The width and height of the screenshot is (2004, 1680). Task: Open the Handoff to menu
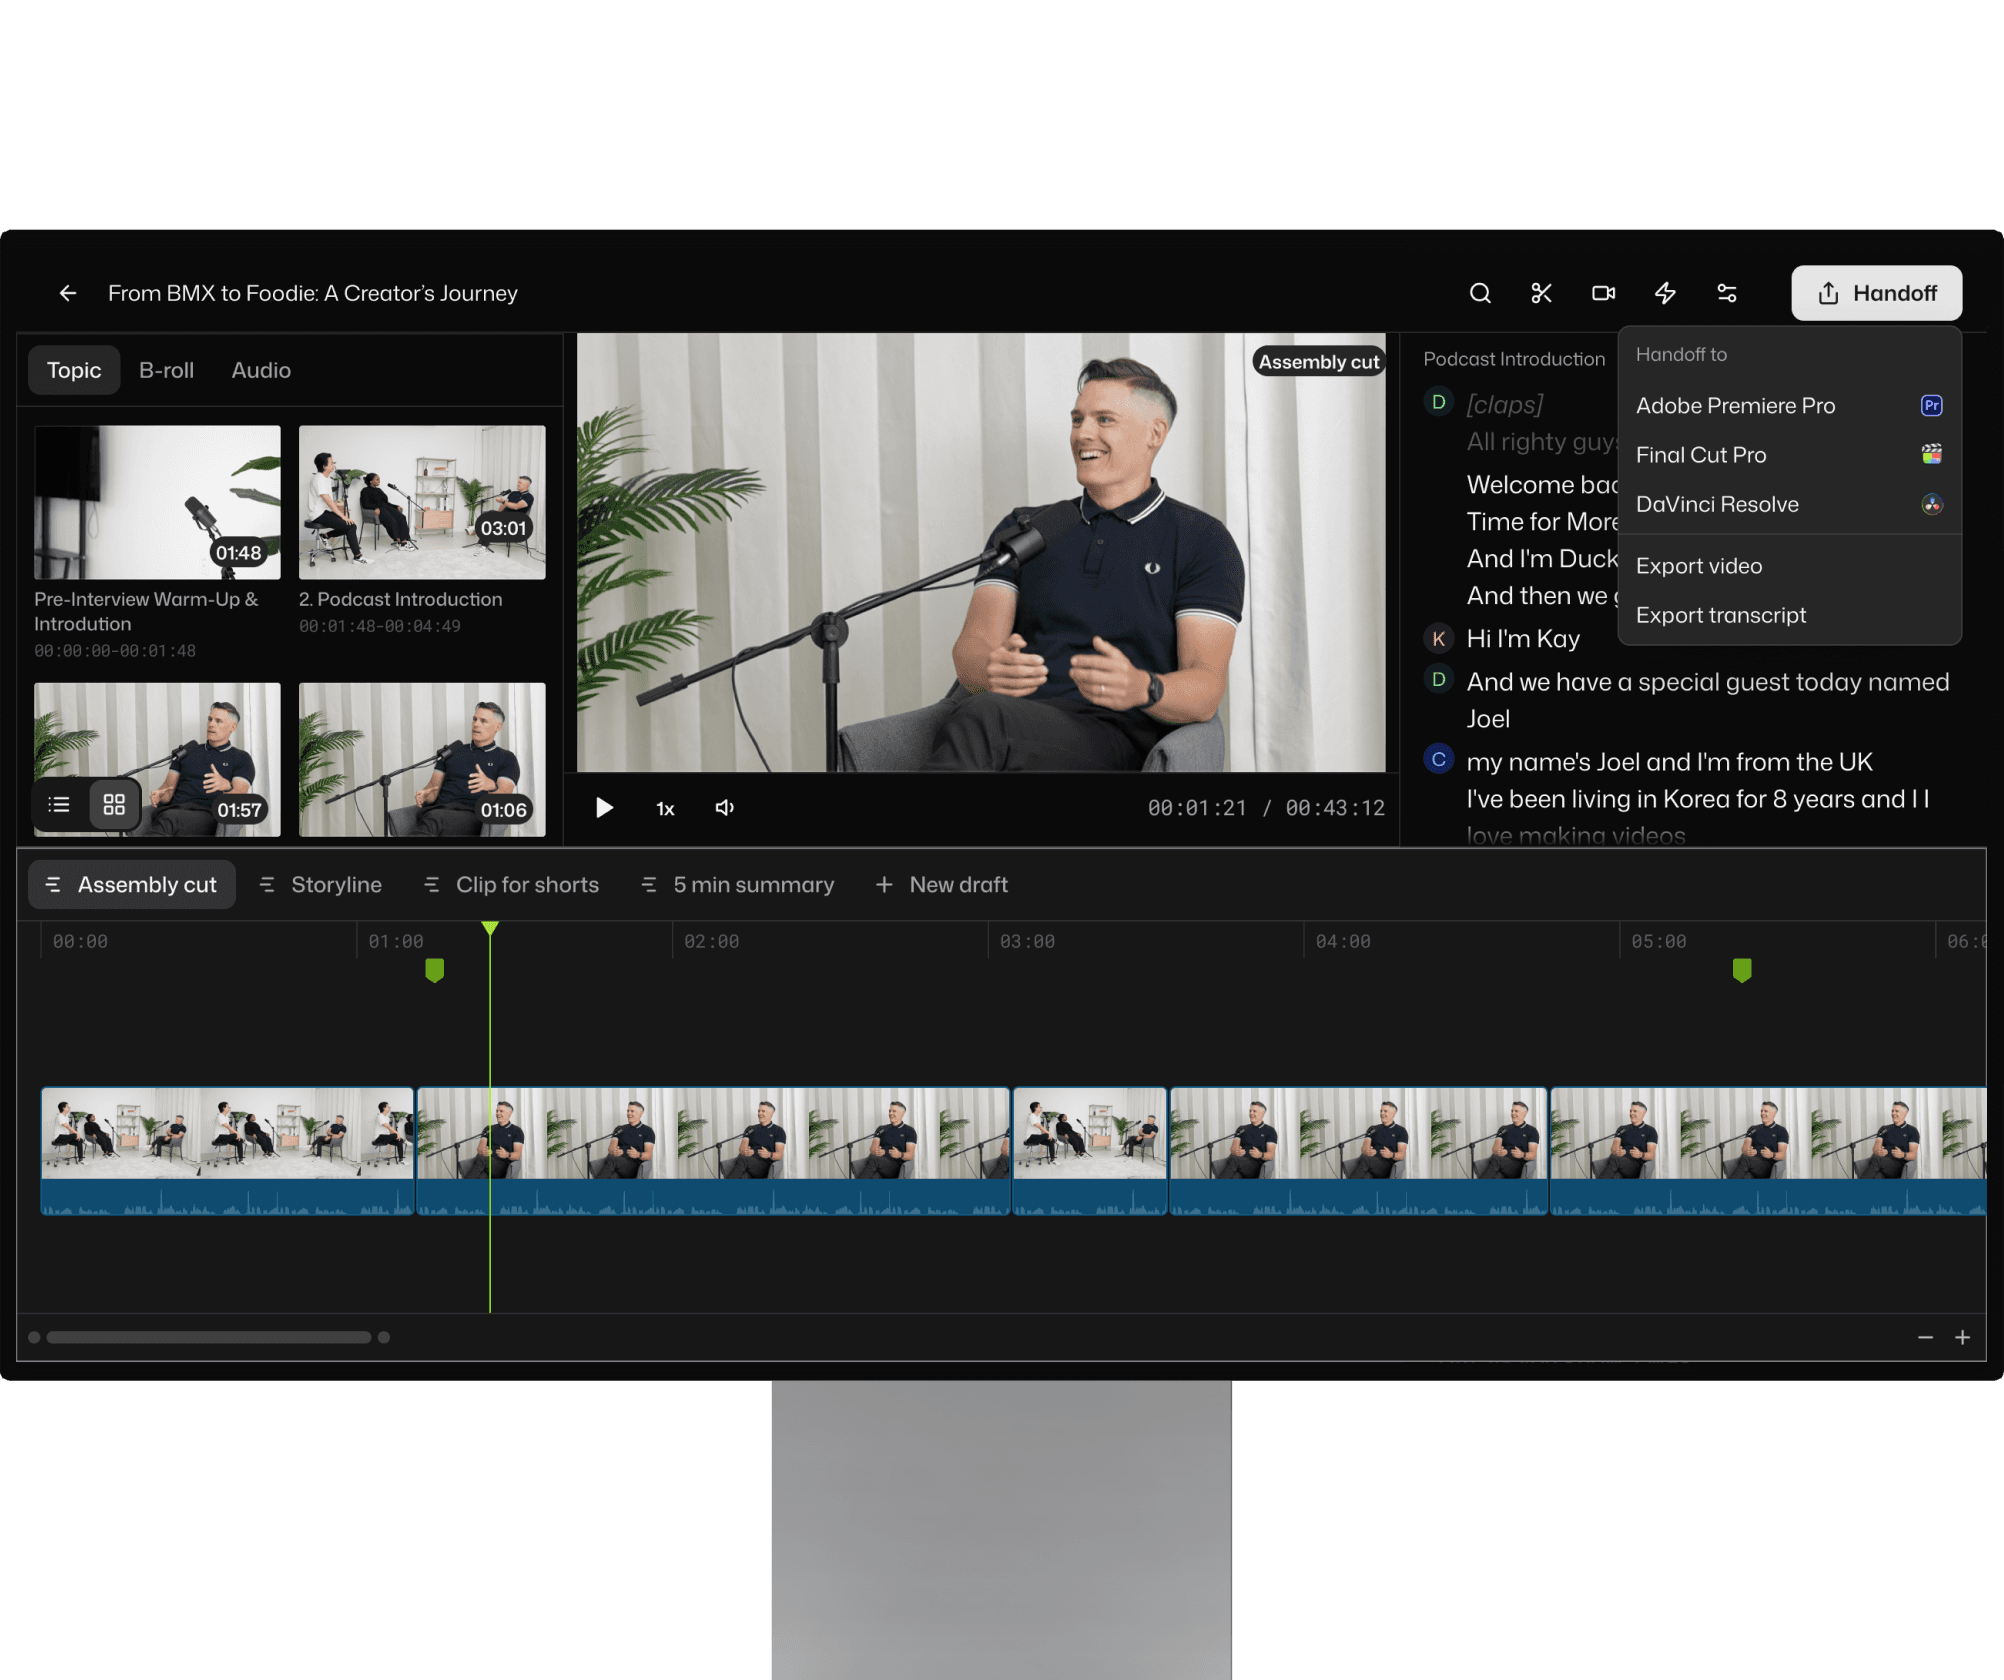coord(1876,293)
